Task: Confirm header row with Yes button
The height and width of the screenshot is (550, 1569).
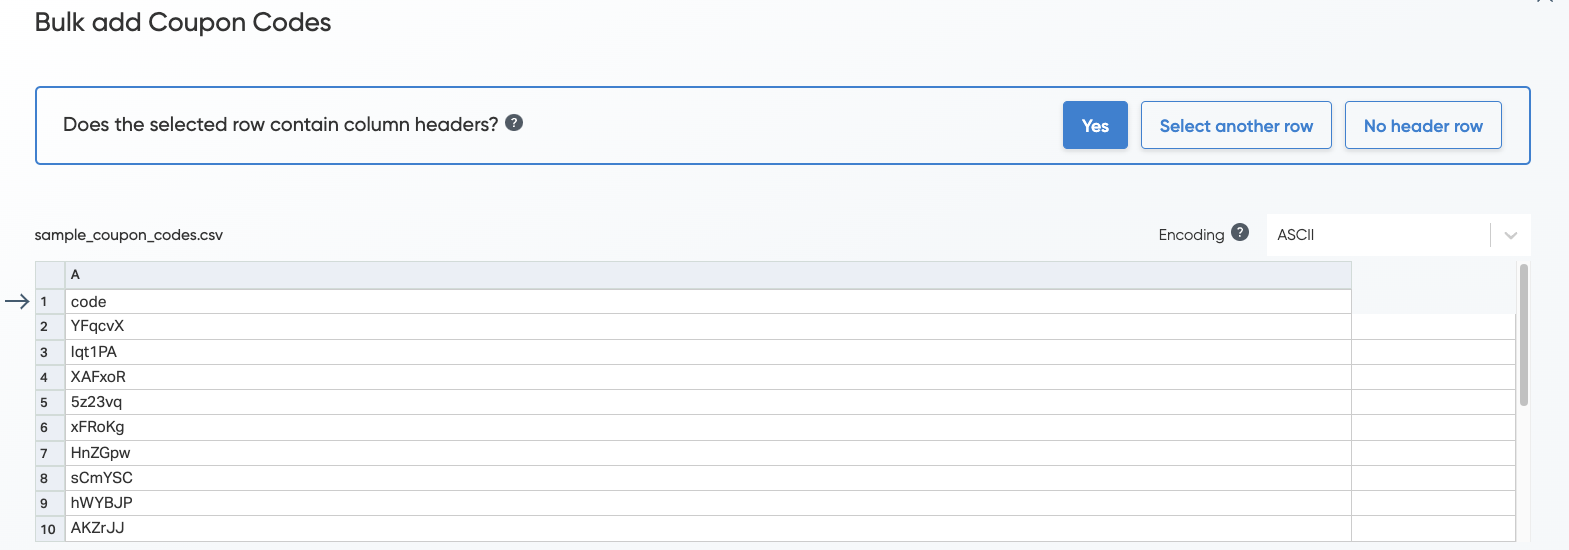Action: point(1095,125)
